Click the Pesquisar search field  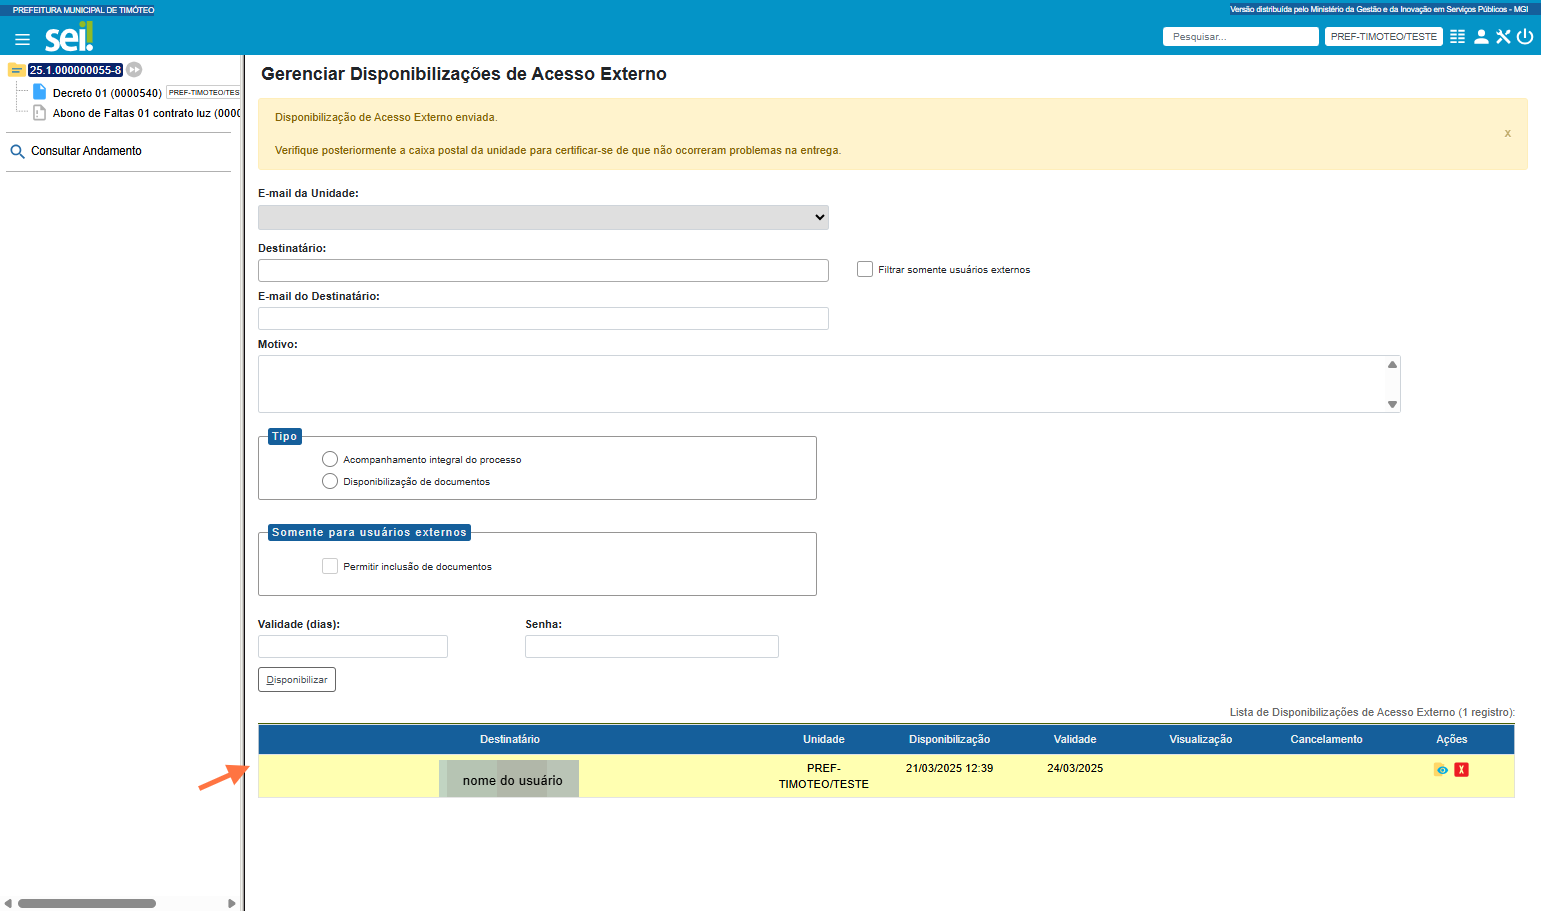point(1241,36)
